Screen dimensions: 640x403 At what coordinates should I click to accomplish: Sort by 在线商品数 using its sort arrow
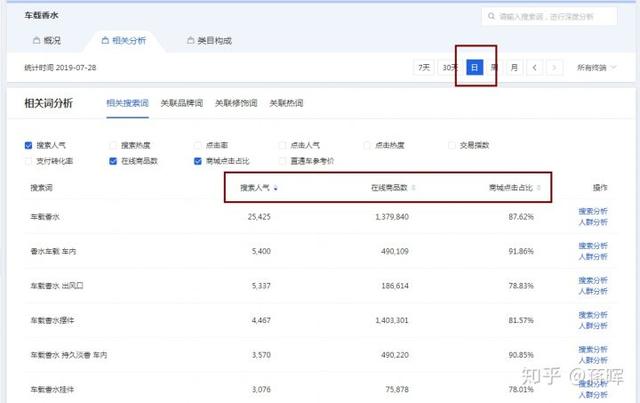[x=413, y=188]
